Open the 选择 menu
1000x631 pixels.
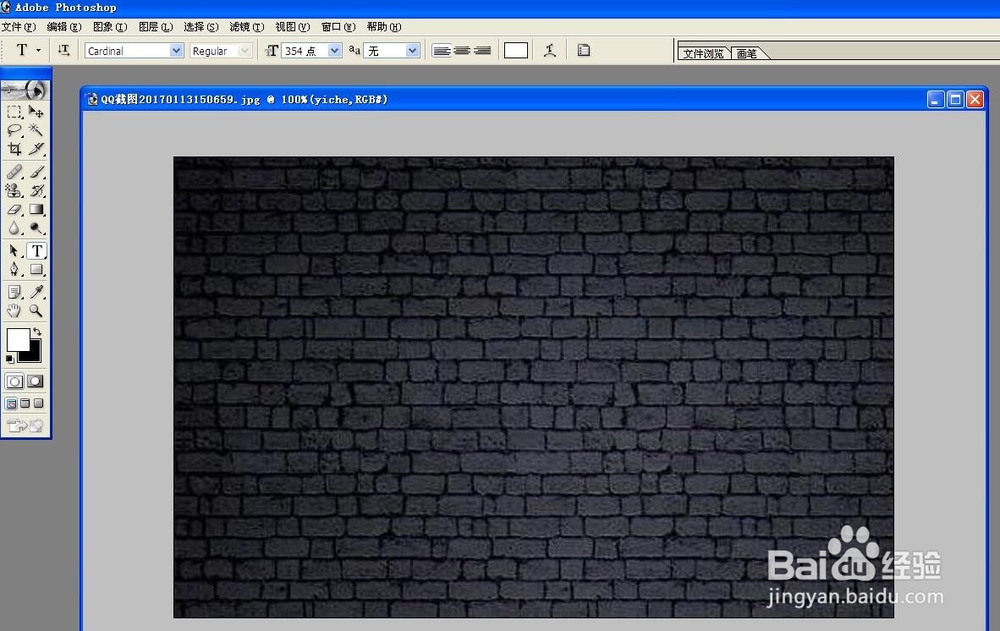tap(201, 27)
